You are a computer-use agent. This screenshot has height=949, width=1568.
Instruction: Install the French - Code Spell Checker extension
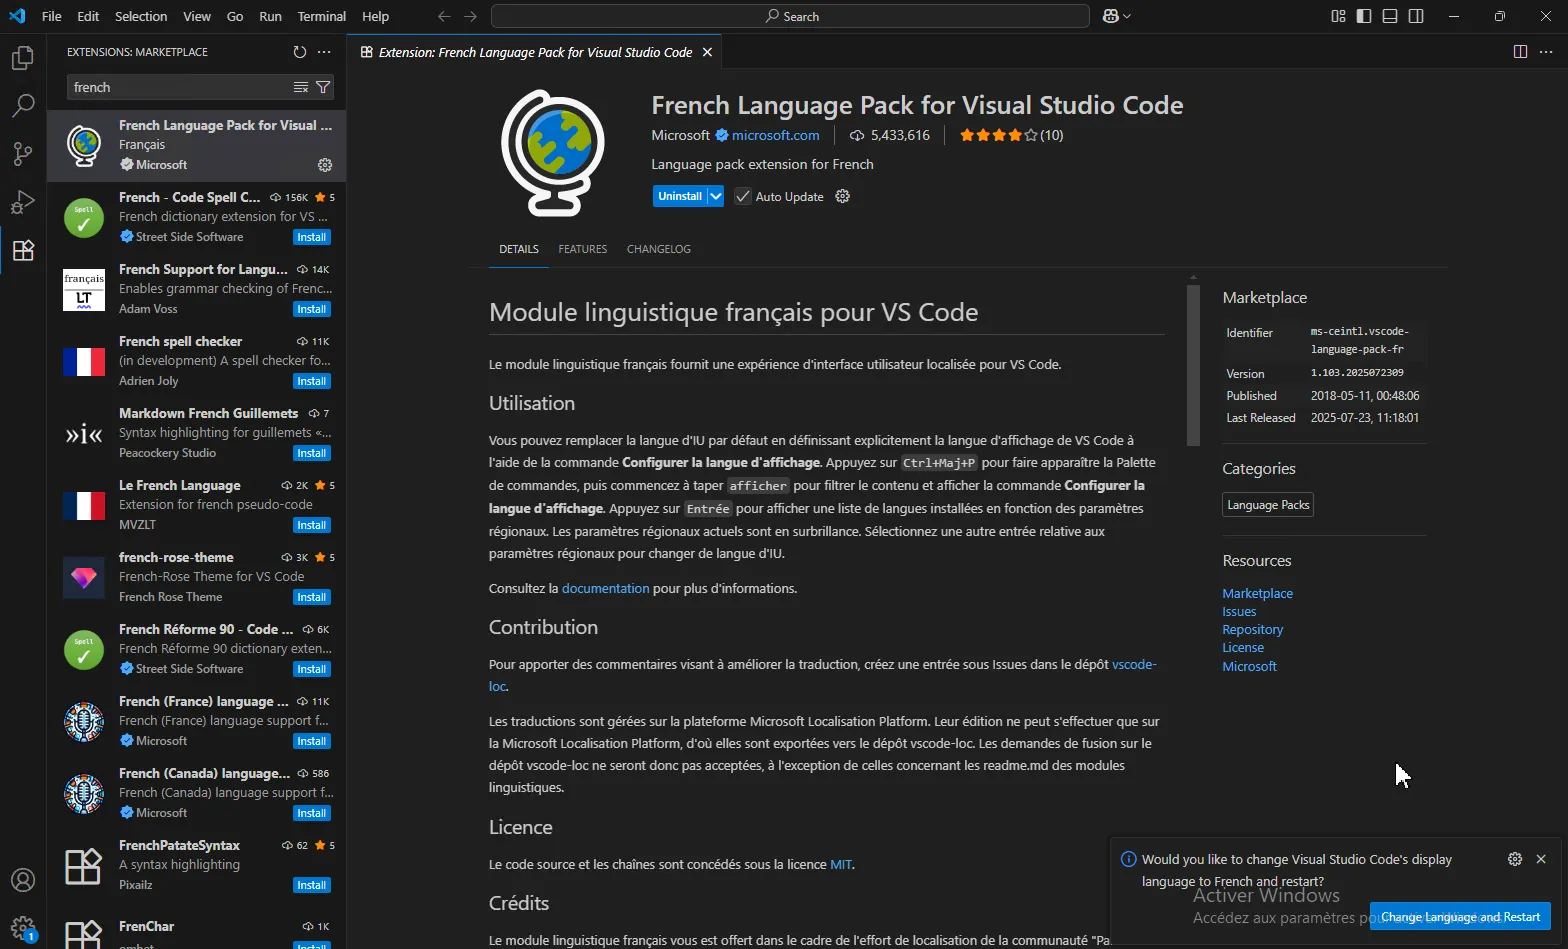pyautogui.click(x=312, y=238)
